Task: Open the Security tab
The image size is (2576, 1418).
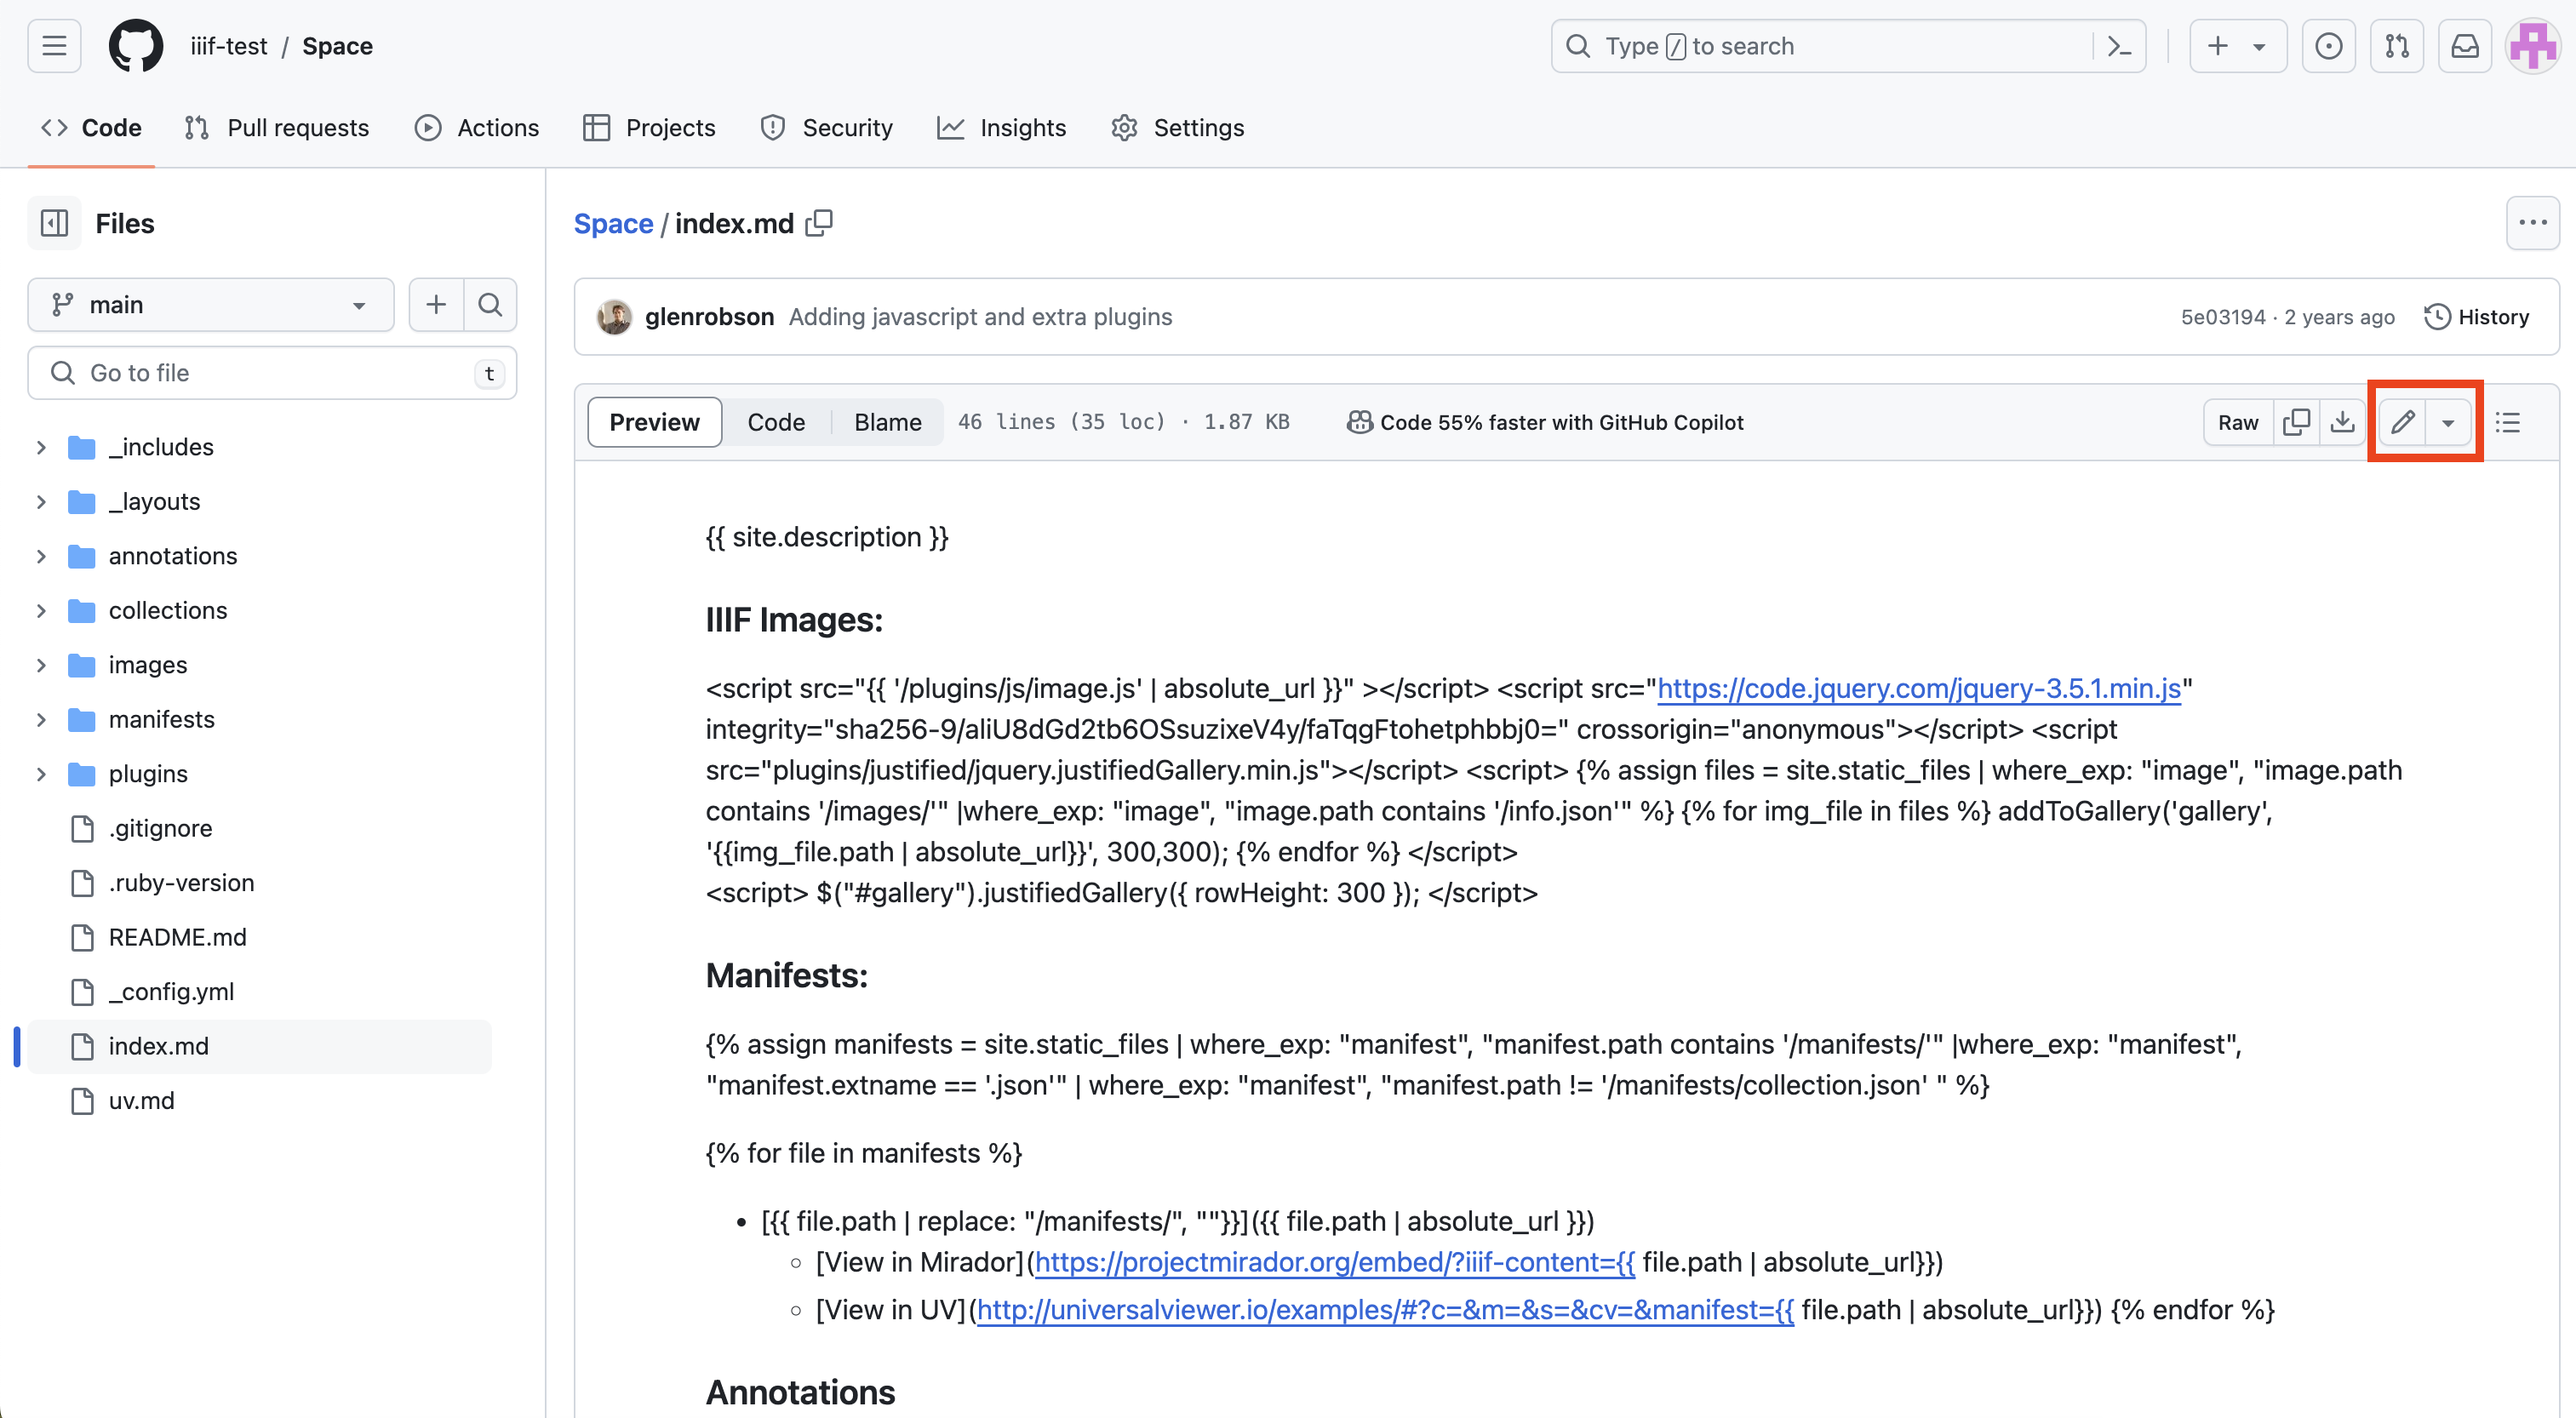Action: click(826, 127)
